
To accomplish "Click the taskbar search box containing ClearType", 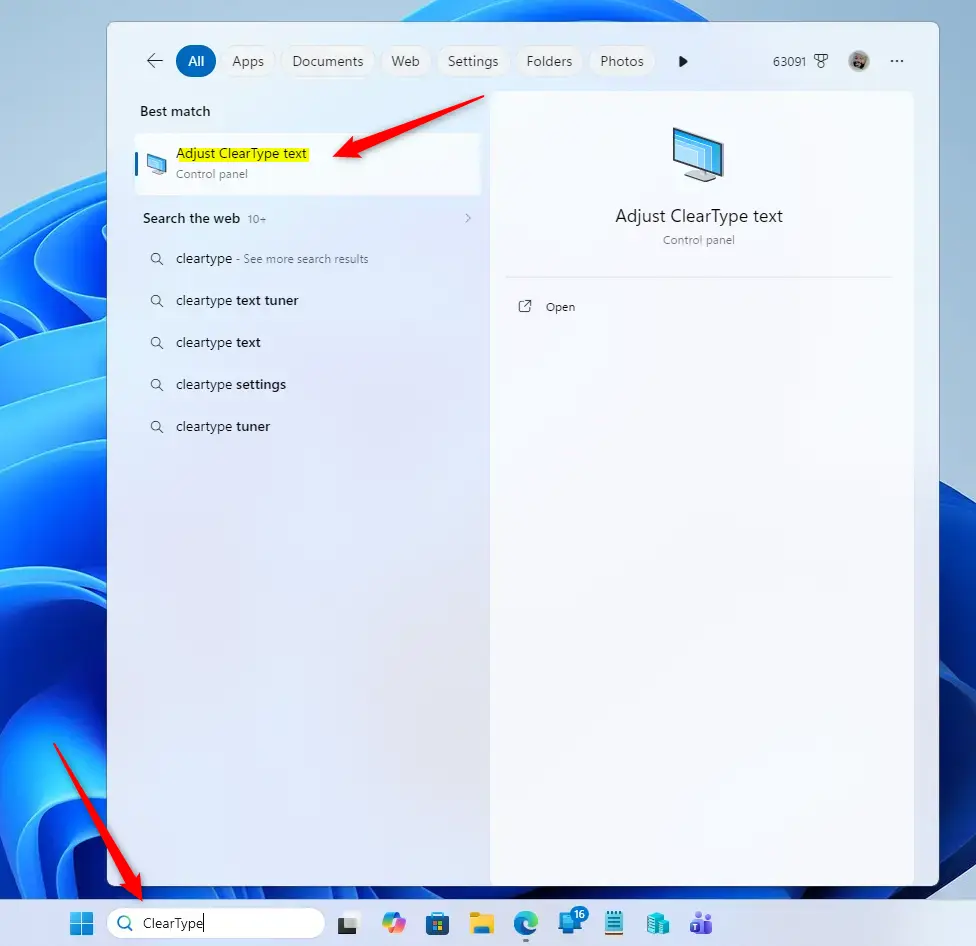I will coord(216,923).
